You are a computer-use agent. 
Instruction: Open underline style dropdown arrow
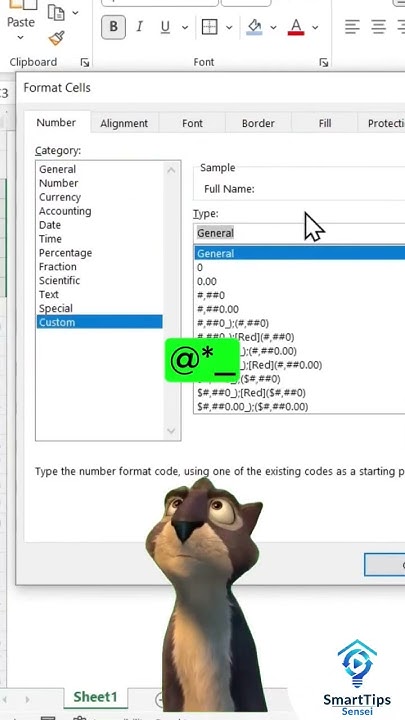tap(185, 28)
